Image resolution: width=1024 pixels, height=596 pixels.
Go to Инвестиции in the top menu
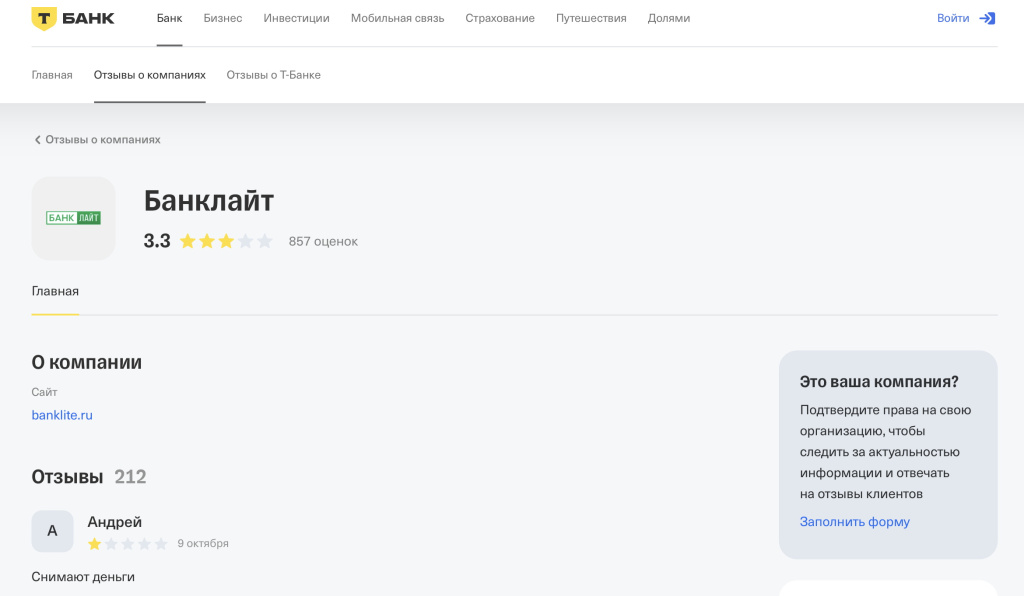(296, 18)
